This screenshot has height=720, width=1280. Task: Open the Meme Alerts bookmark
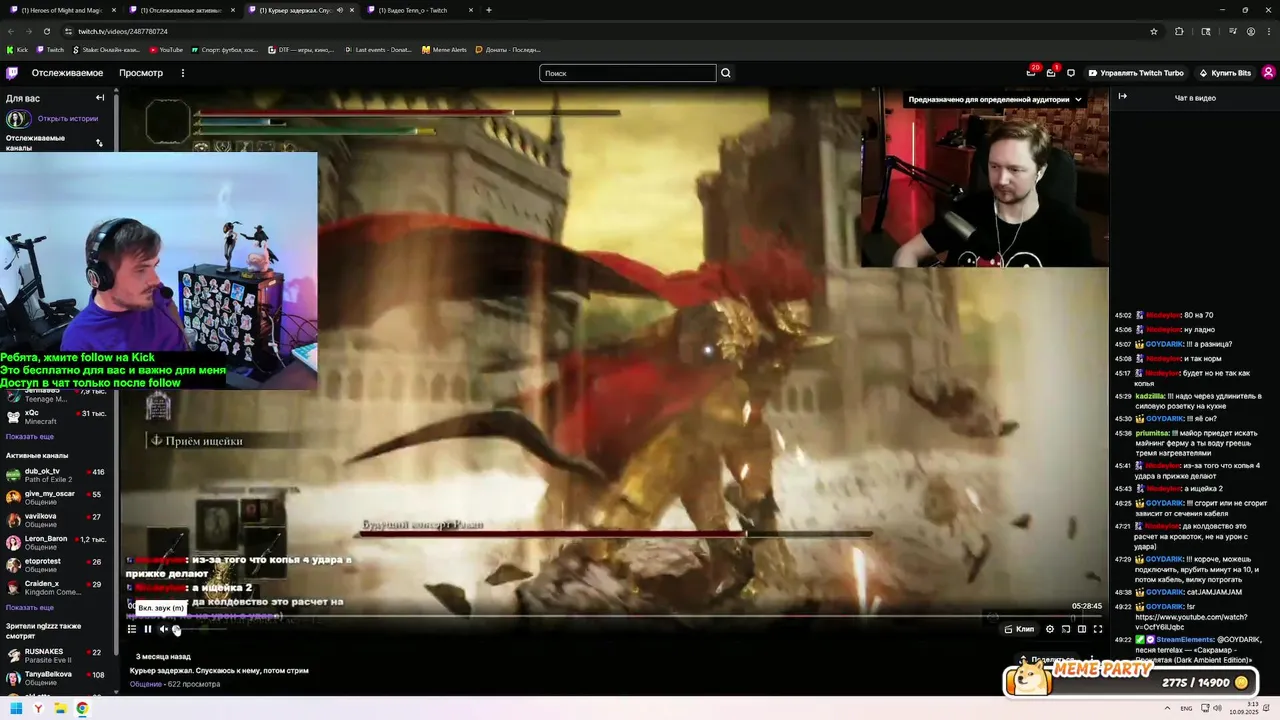[x=444, y=49]
